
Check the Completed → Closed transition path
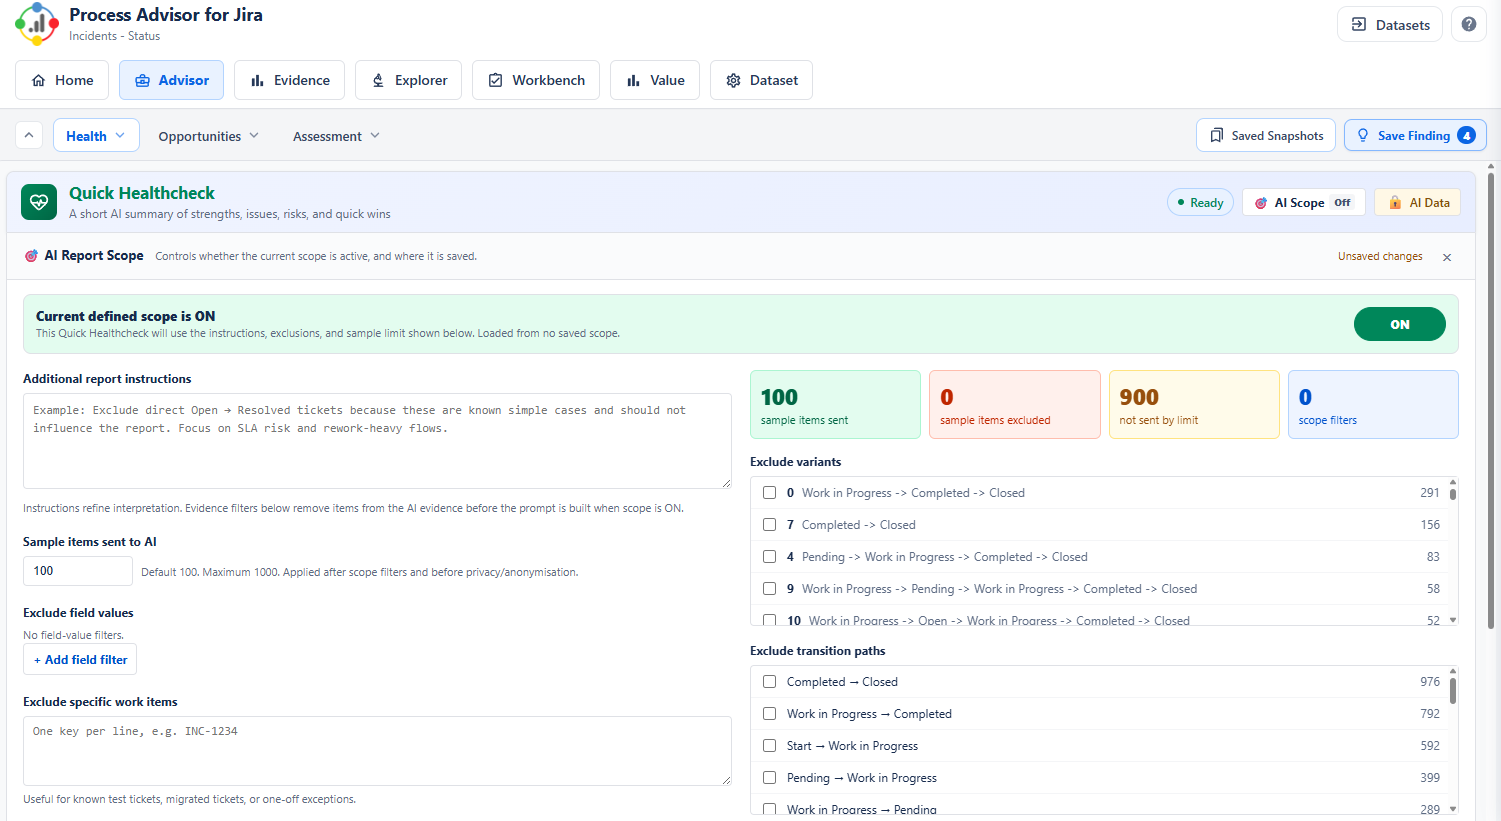pyautogui.click(x=769, y=682)
